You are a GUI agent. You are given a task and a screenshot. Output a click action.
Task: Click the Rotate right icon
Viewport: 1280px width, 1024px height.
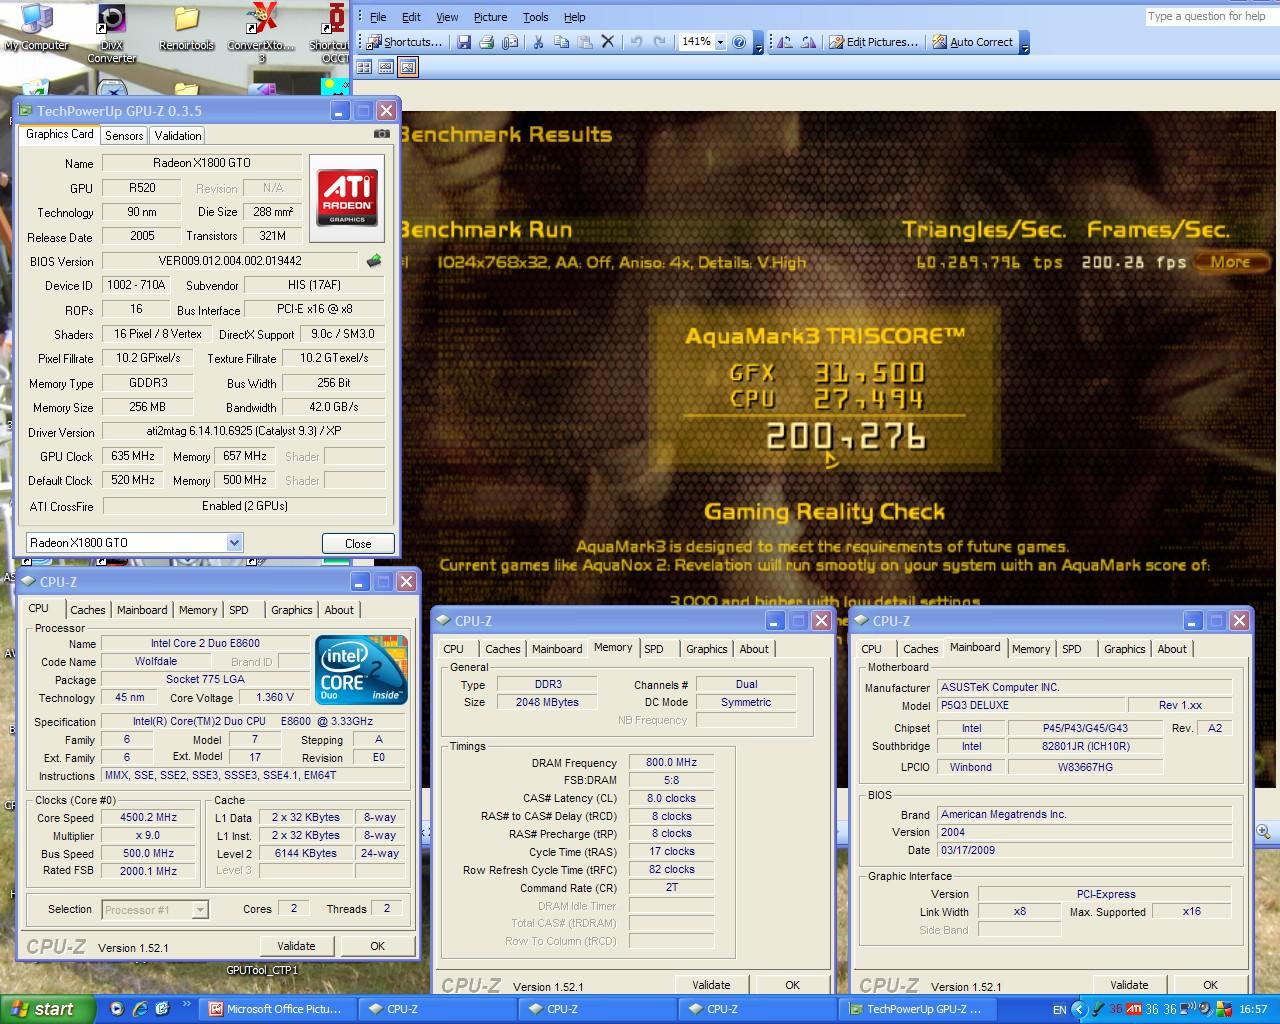point(808,42)
